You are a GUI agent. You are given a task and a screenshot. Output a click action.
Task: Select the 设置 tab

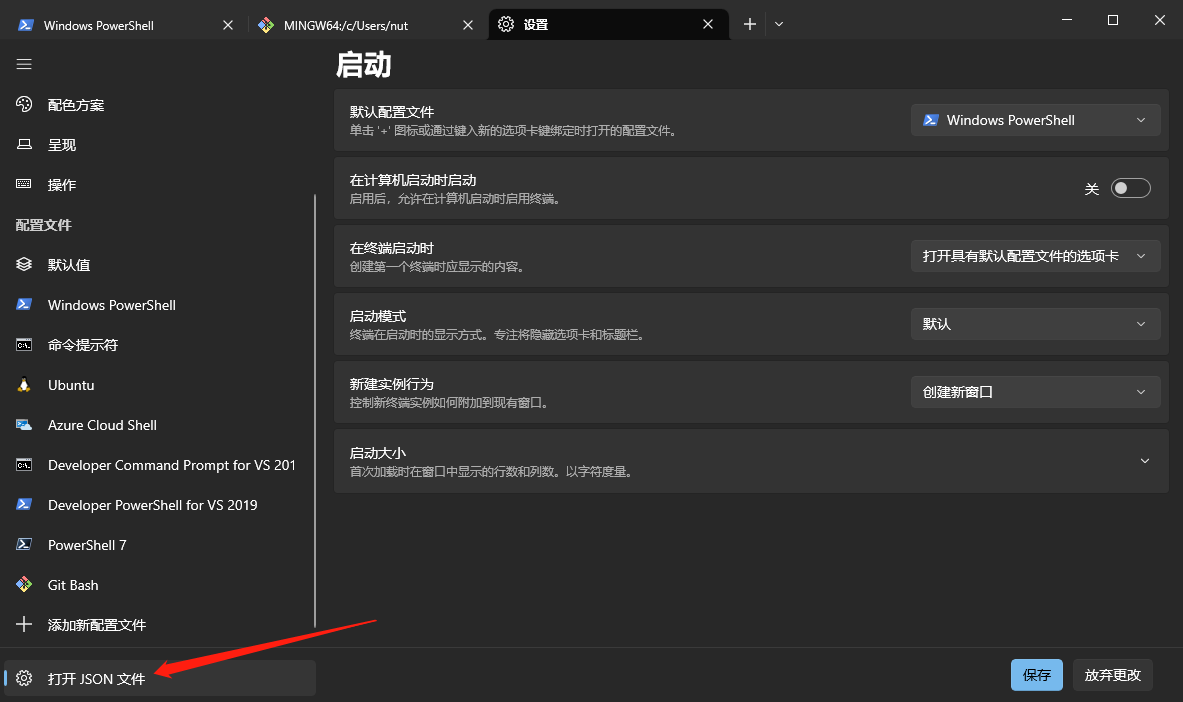(x=609, y=25)
